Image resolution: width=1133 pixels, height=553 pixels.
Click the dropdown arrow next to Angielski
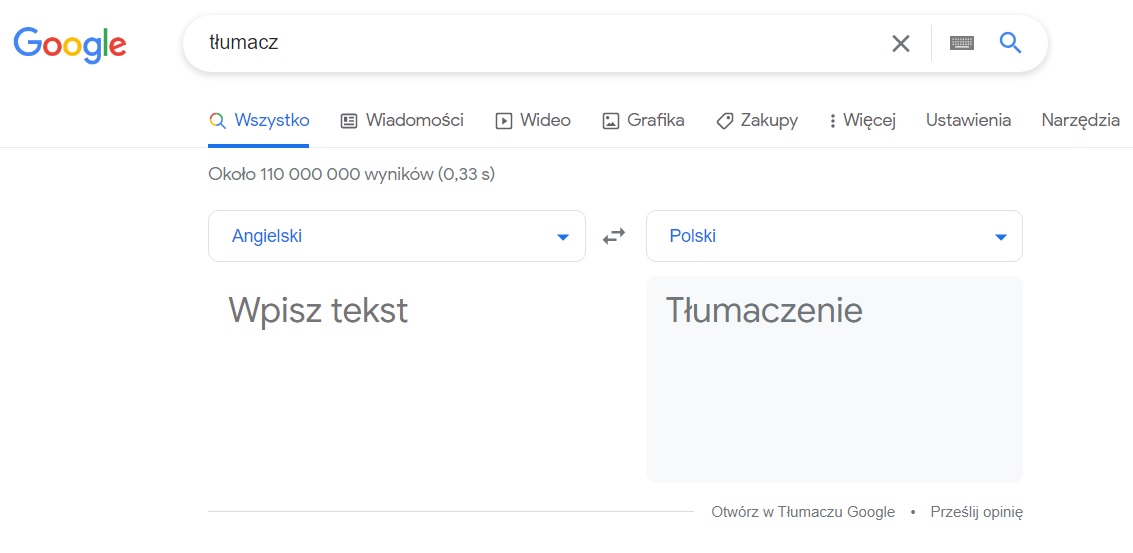pyautogui.click(x=563, y=237)
